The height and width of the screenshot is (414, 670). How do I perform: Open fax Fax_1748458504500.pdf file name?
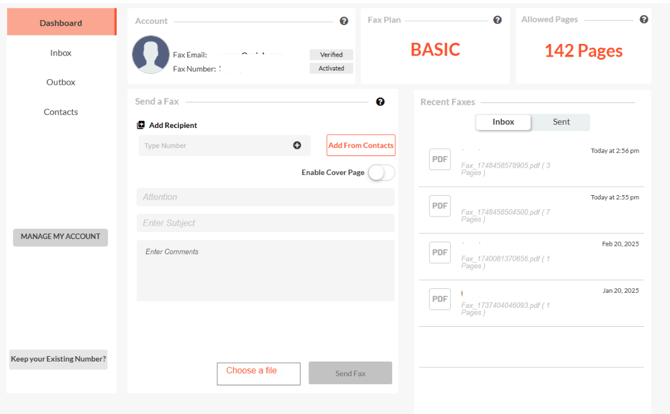[x=505, y=216]
